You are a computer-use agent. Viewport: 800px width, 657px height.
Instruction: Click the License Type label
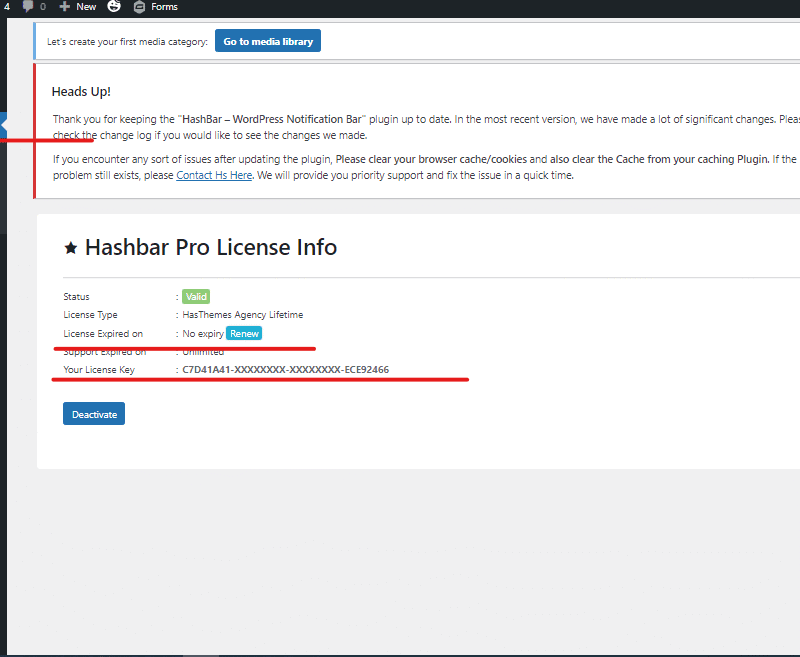[90, 315]
